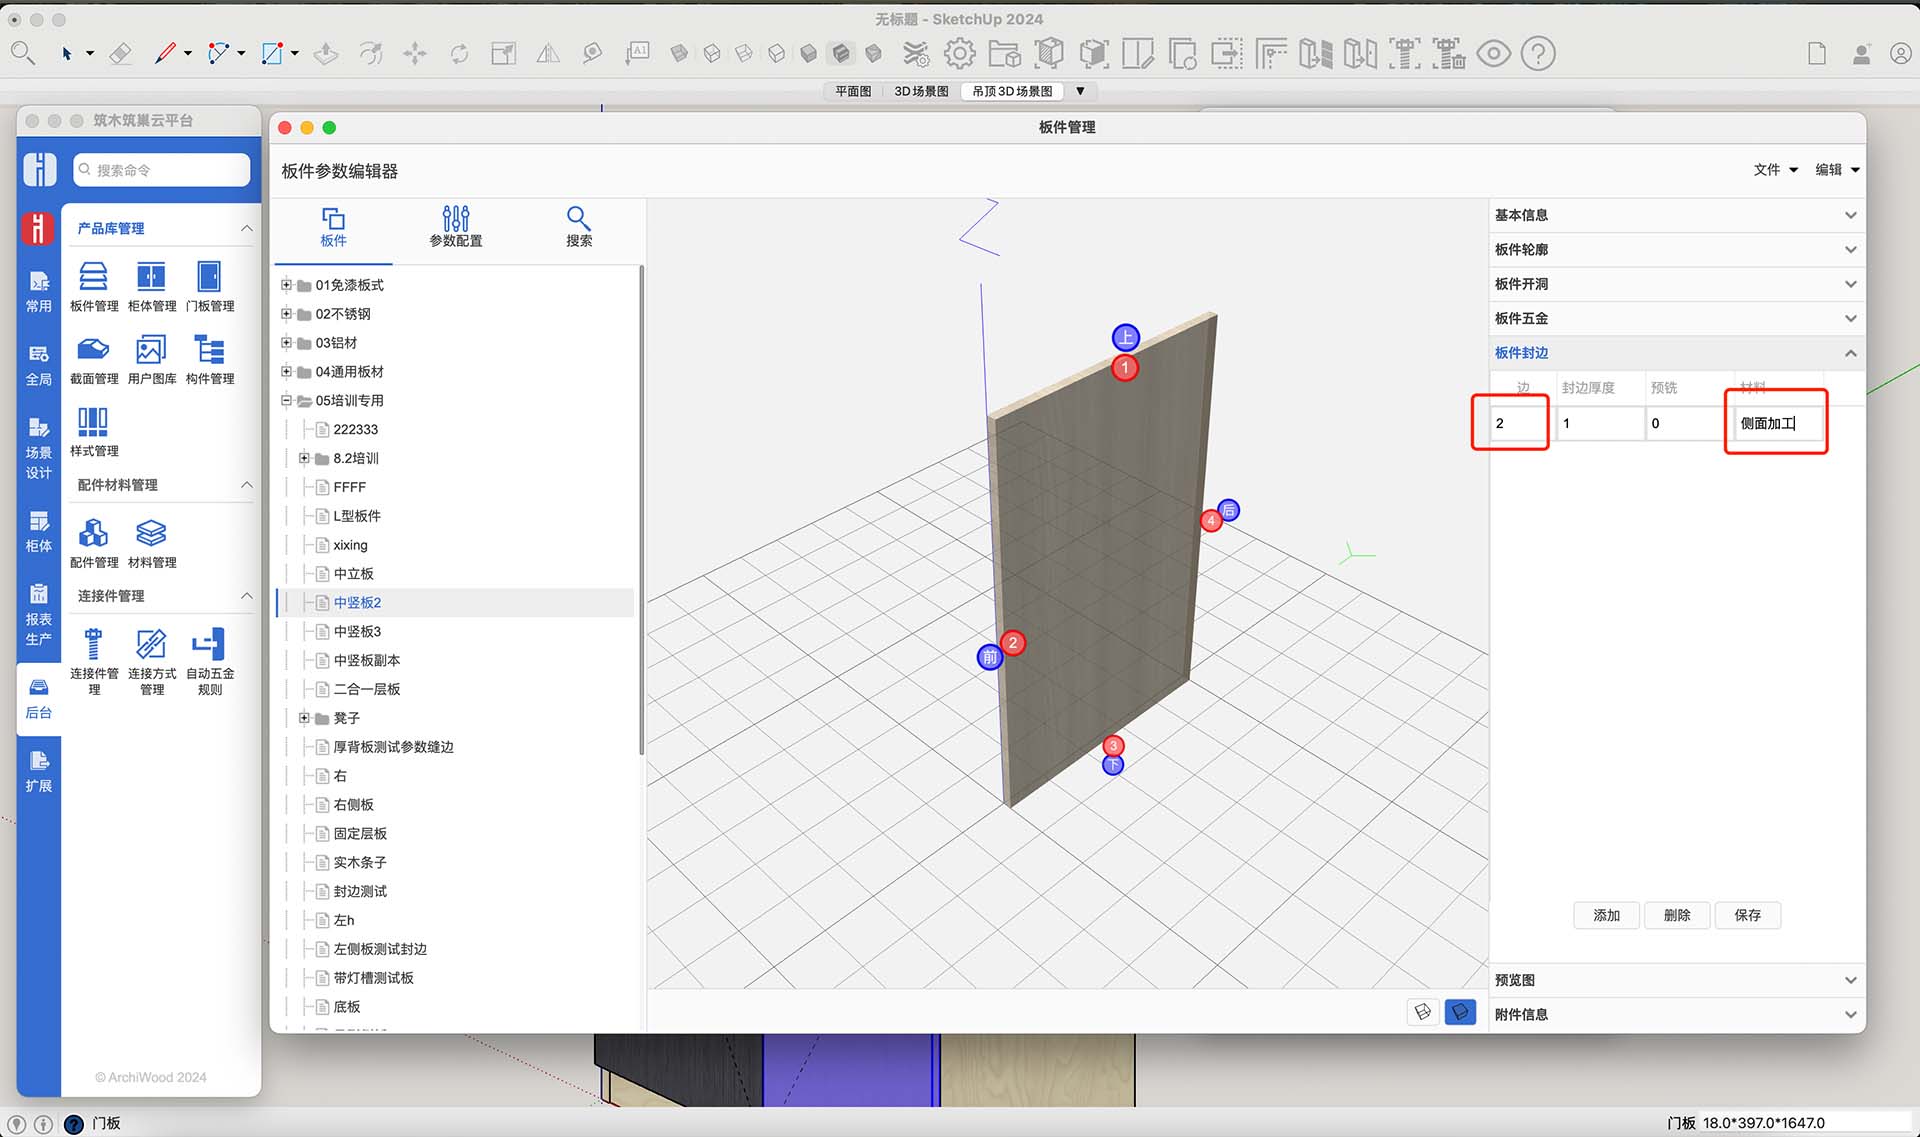Toggle wireframe view button under viewport
This screenshot has height=1137, width=1920.
[x=1423, y=1012]
